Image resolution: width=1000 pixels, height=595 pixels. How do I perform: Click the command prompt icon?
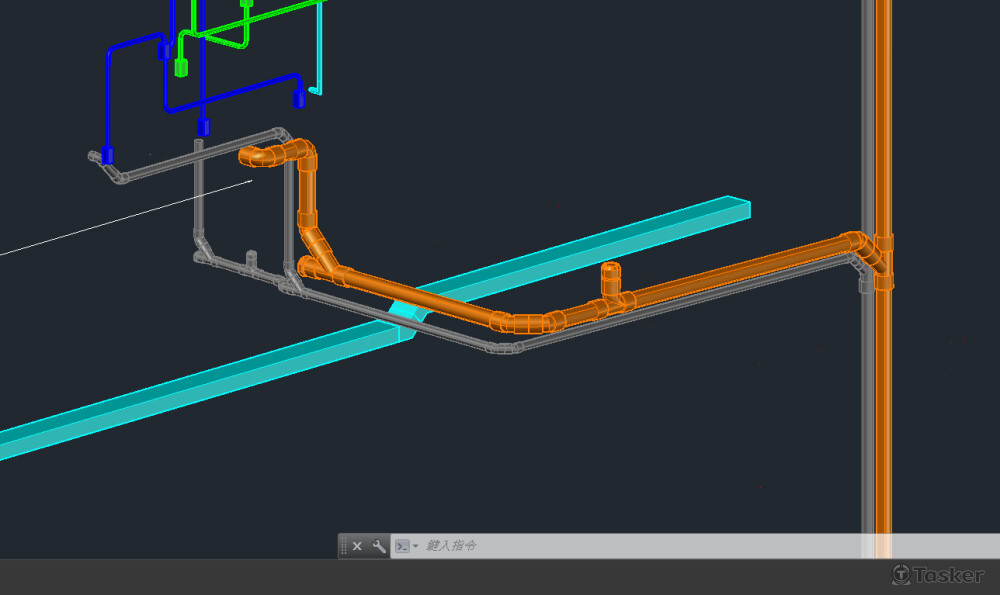[x=401, y=546]
